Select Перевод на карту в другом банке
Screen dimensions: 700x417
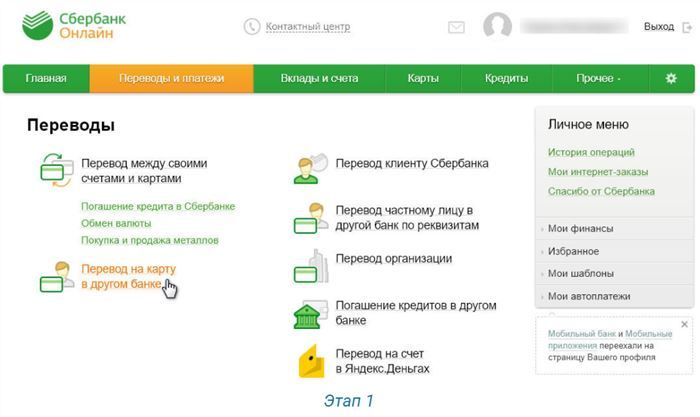[x=129, y=276]
